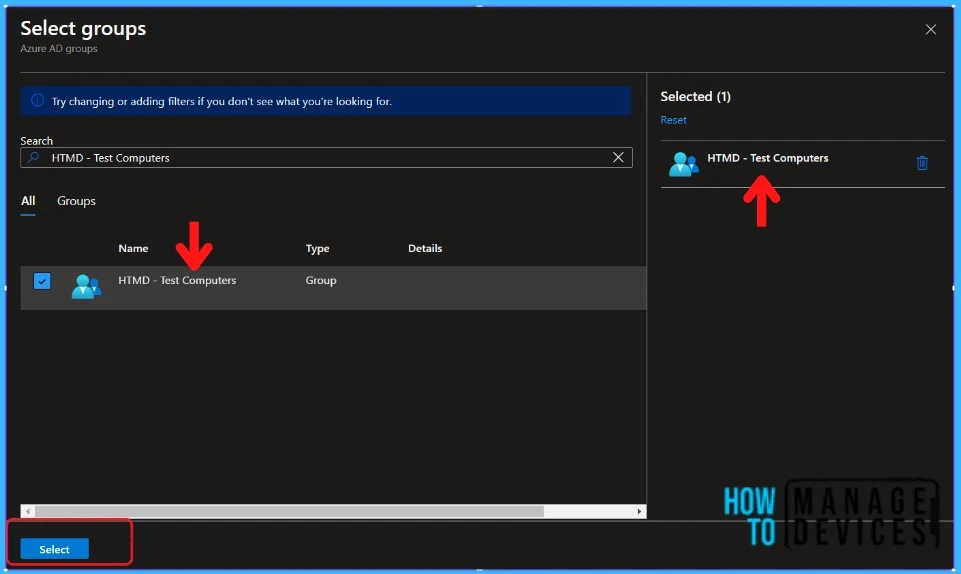Close the Select groups panel

point(930,29)
